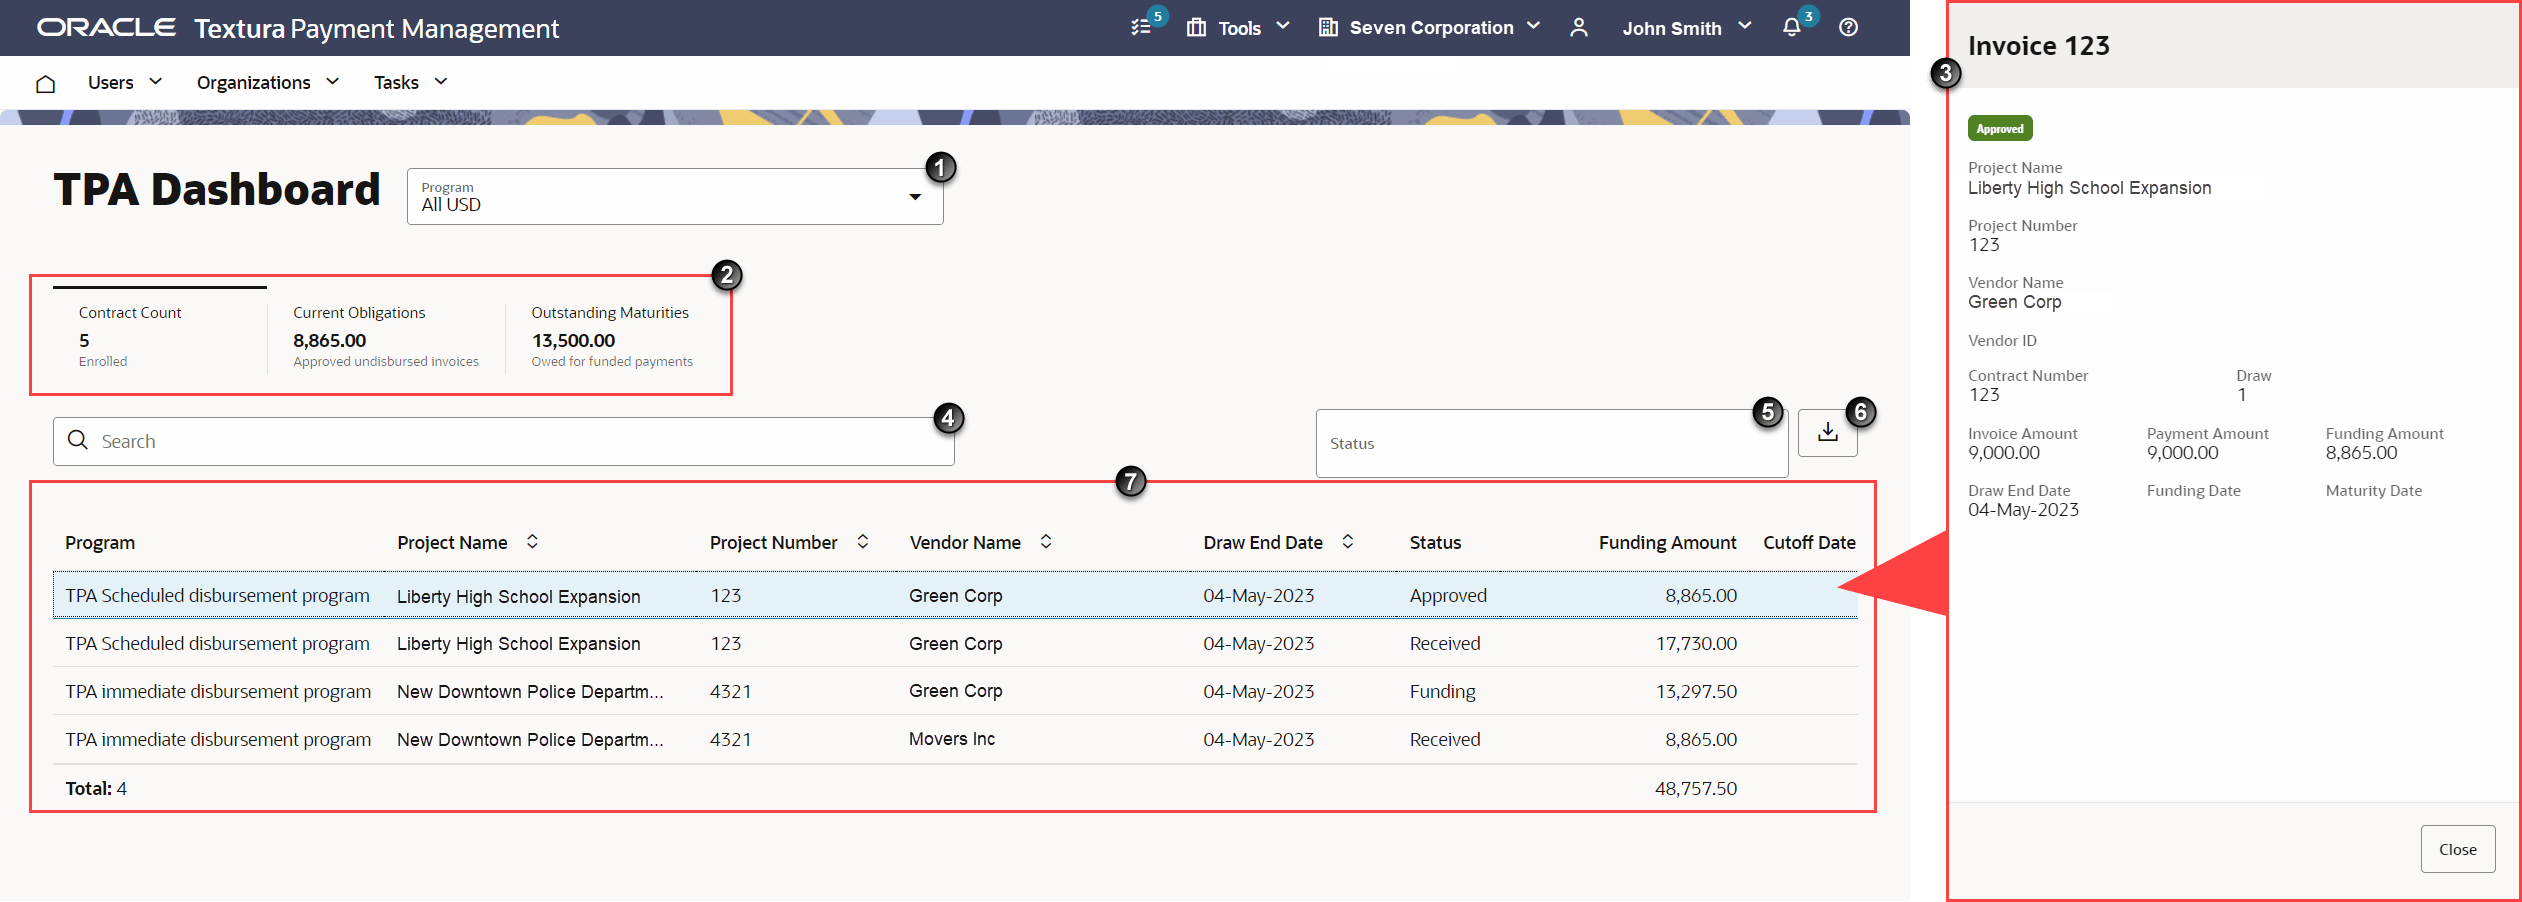Click the user profile icon
Screen dimensions: 2522x902
click(1579, 28)
